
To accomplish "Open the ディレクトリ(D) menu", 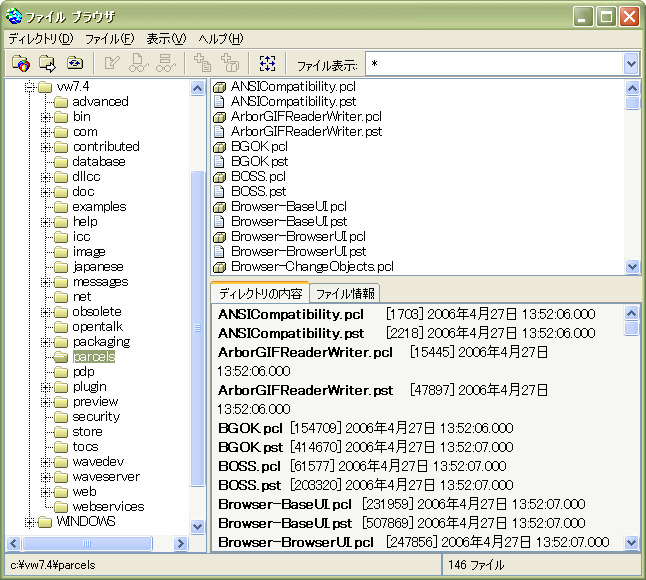I will [x=41, y=39].
